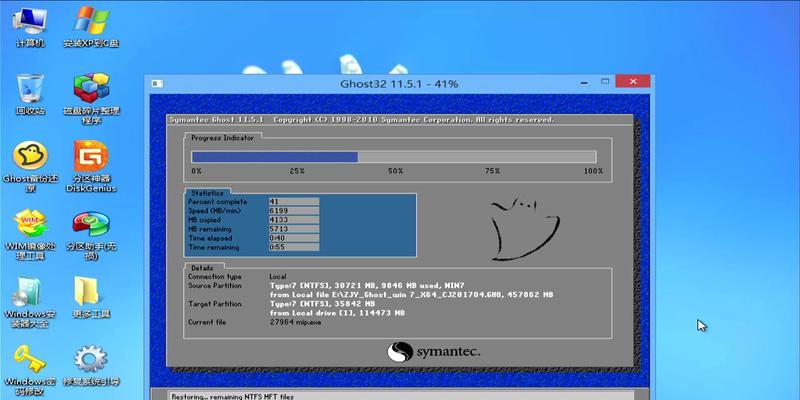Image resolution: width=800 pixels, height=400 pixels.
Task: Click the Ghost mascot drawing
Action: click(524, 229)
